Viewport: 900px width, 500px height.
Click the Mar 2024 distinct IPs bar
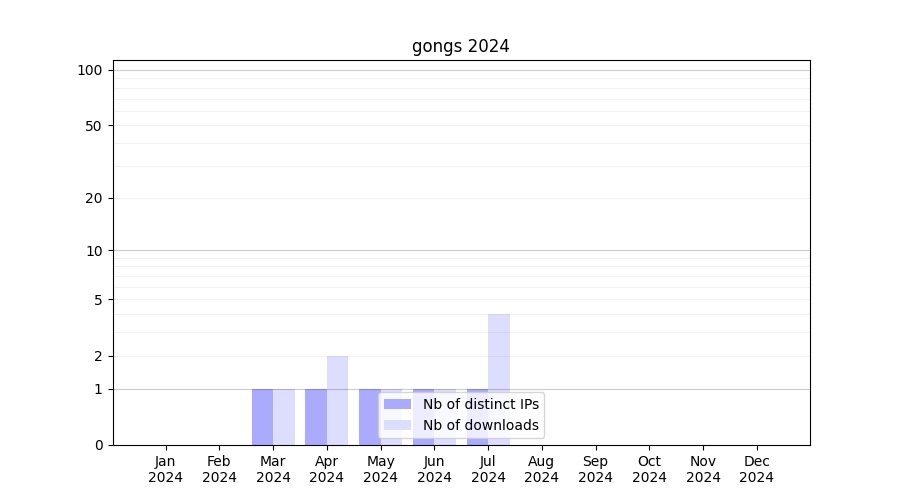coord(262,417)
